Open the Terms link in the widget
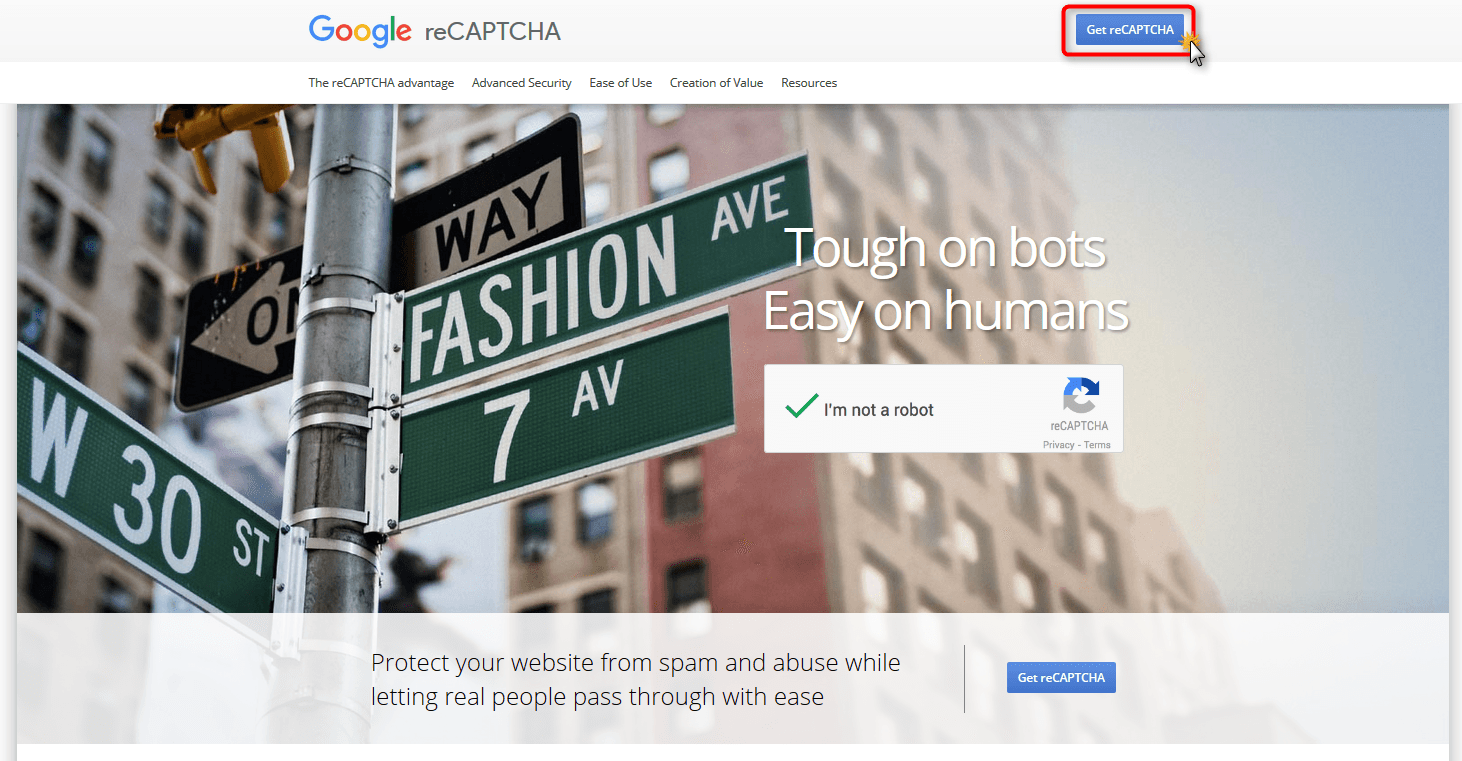This screenshot has width=1462, height=761. 1097,445
